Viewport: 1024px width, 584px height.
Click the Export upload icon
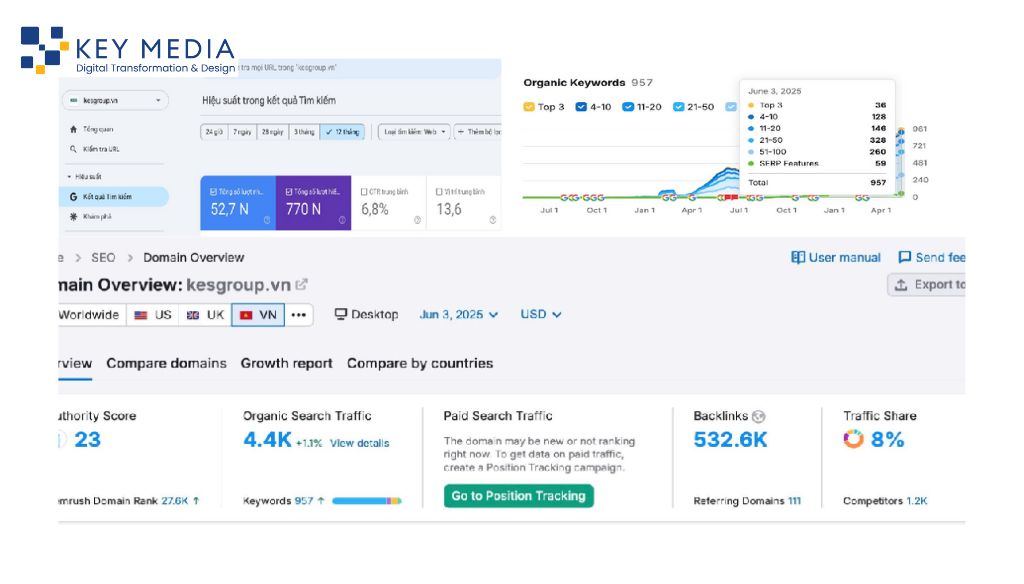901,285
